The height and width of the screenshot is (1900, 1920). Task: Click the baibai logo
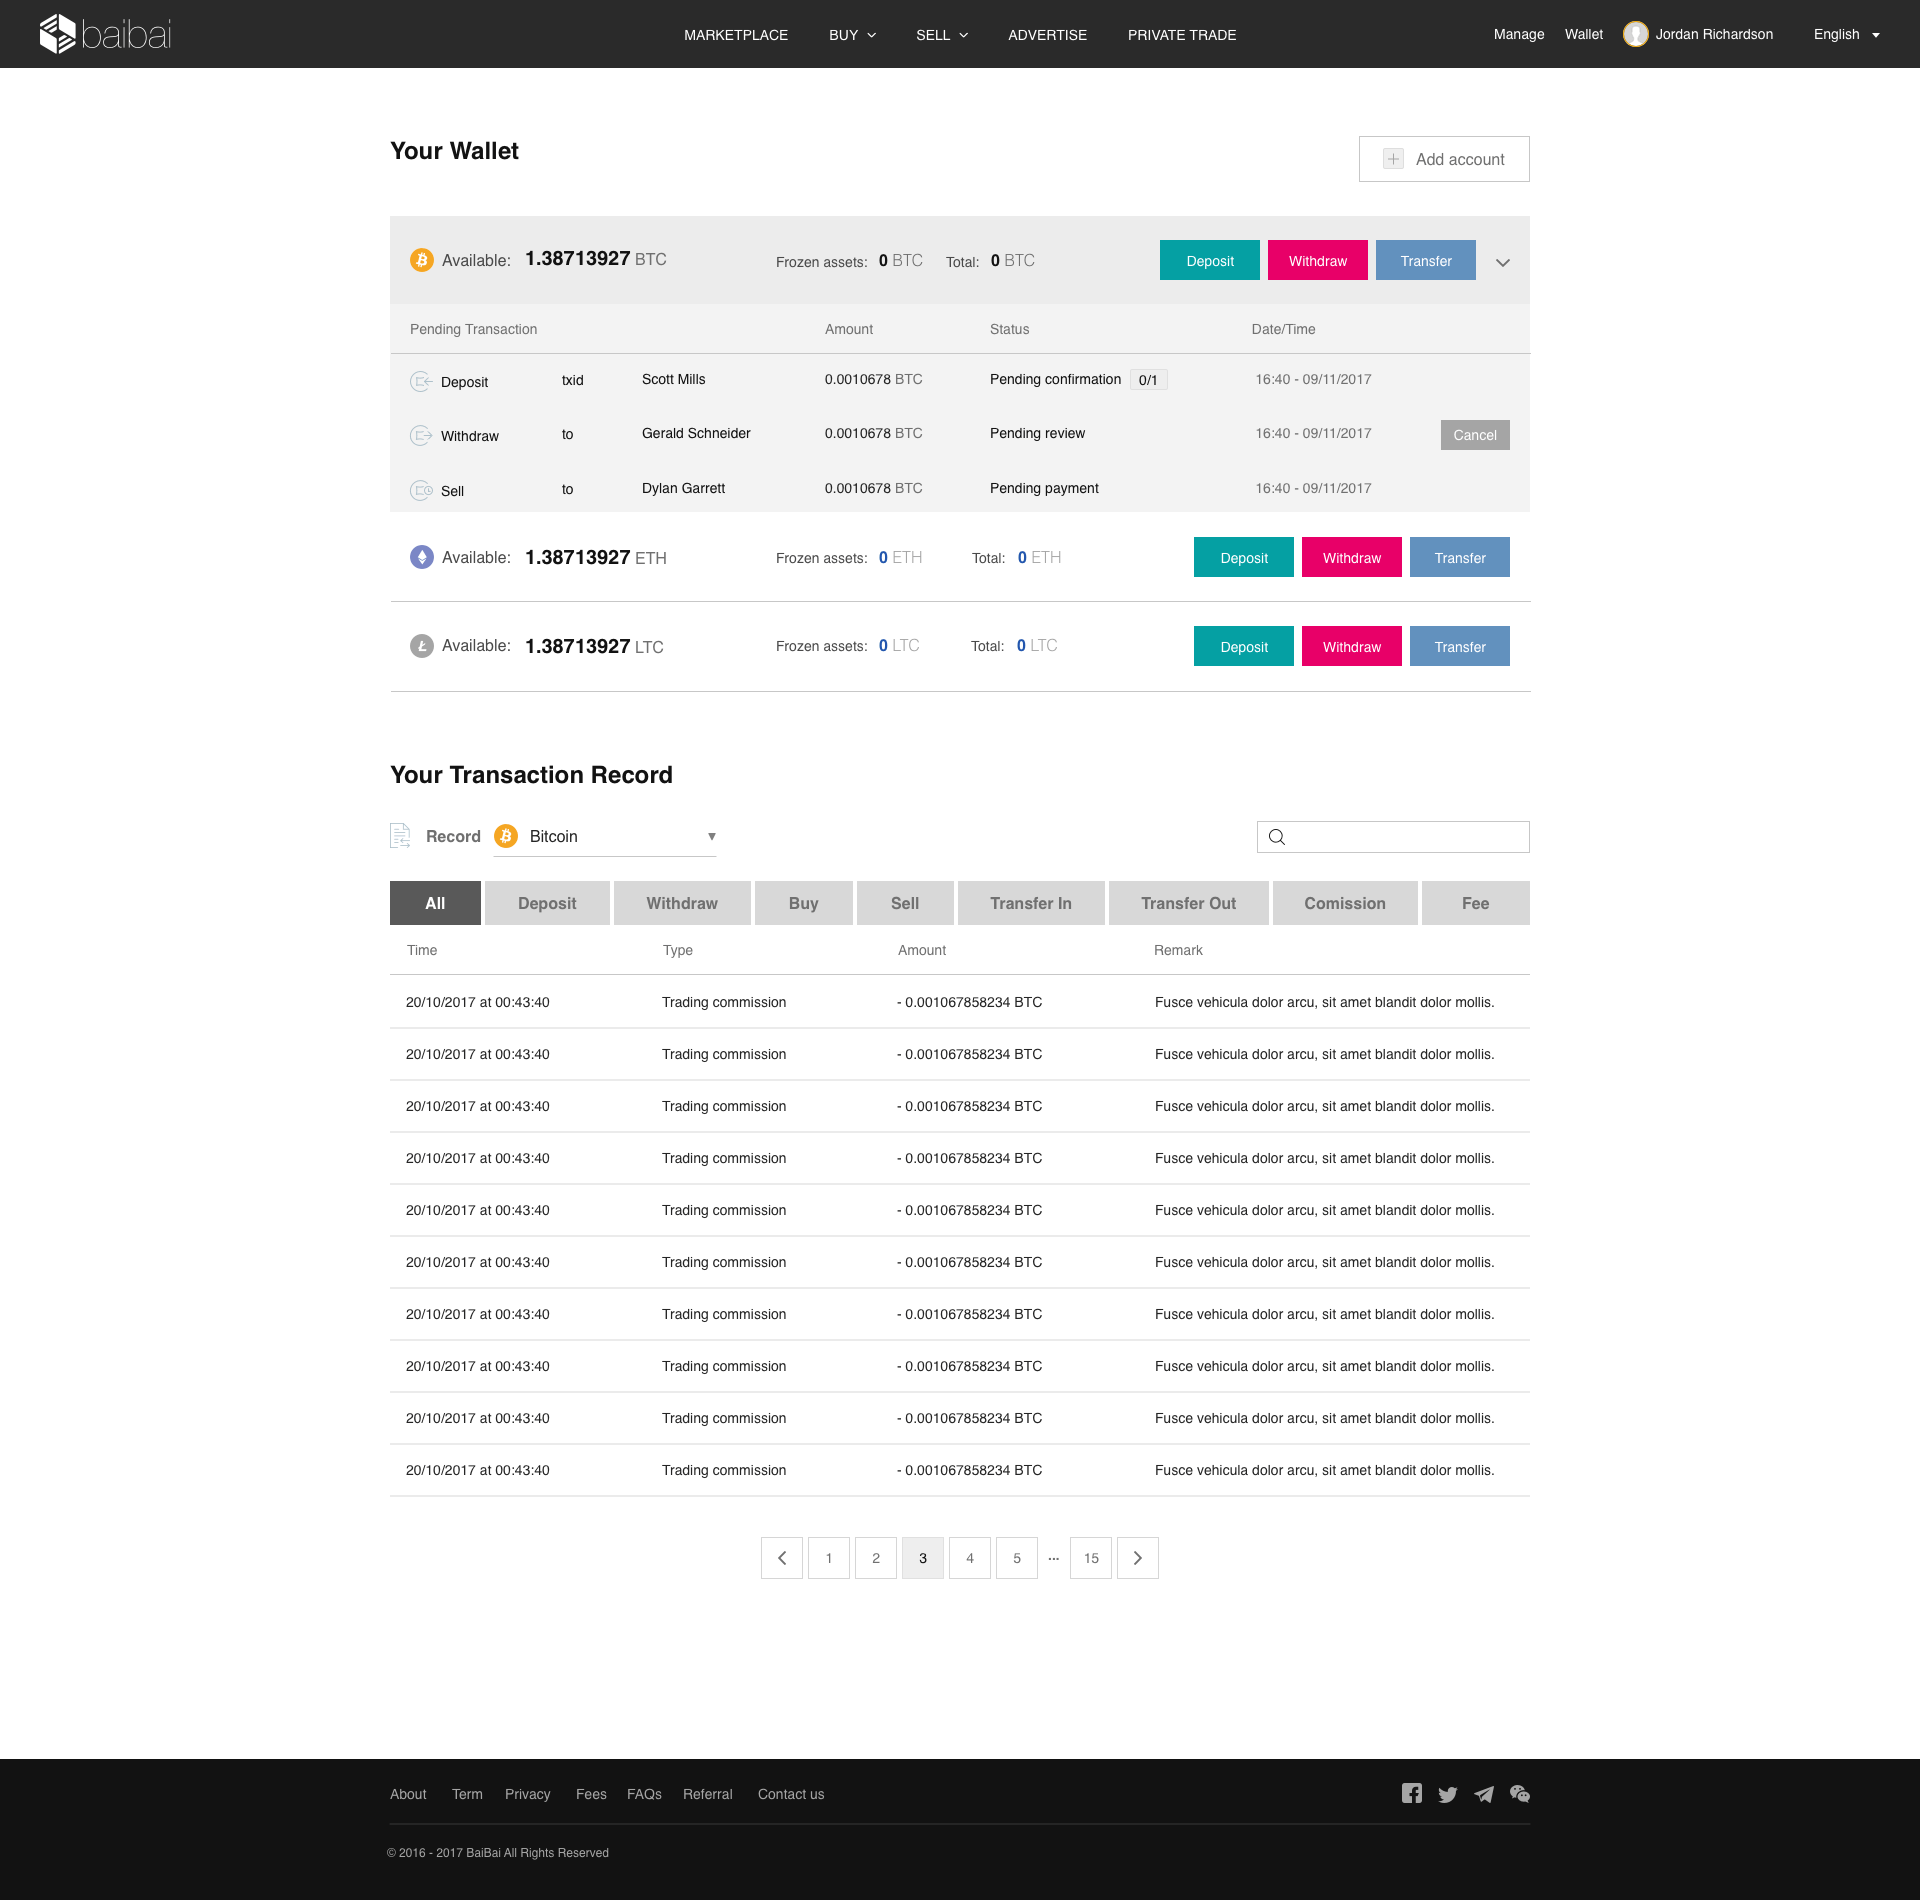(105, 34)
